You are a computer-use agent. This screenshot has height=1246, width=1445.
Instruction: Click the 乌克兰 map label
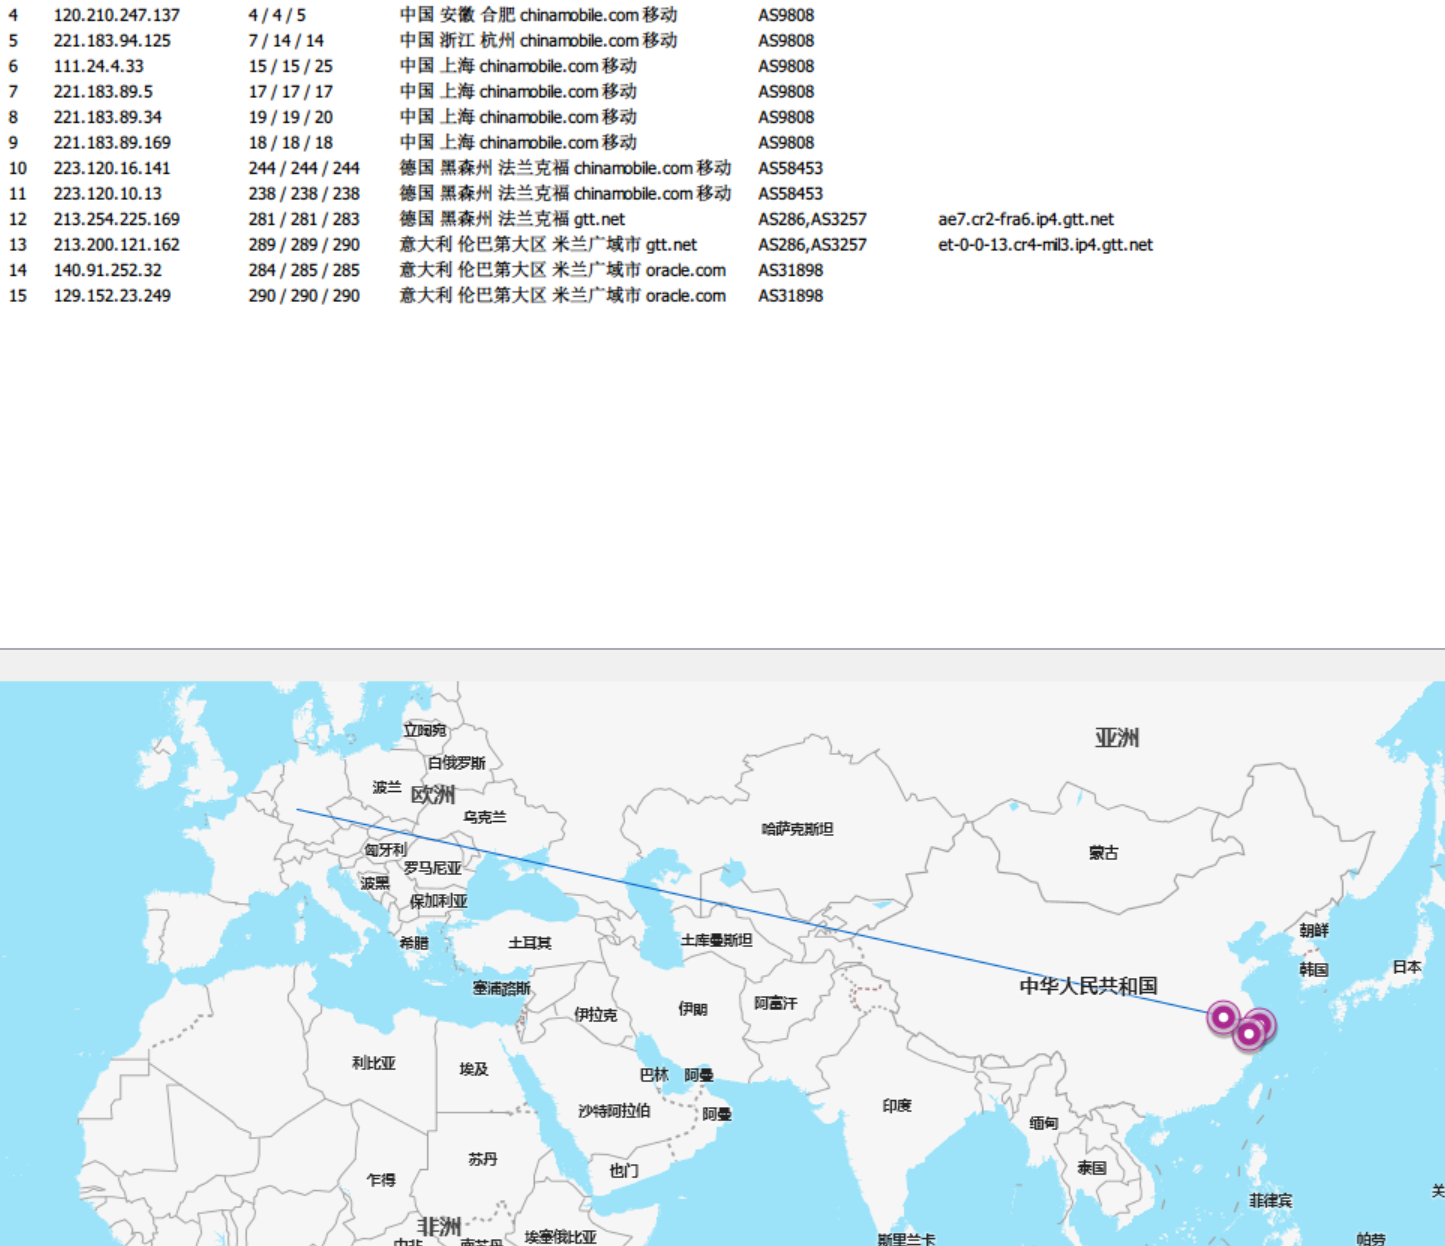pos(484,817)
